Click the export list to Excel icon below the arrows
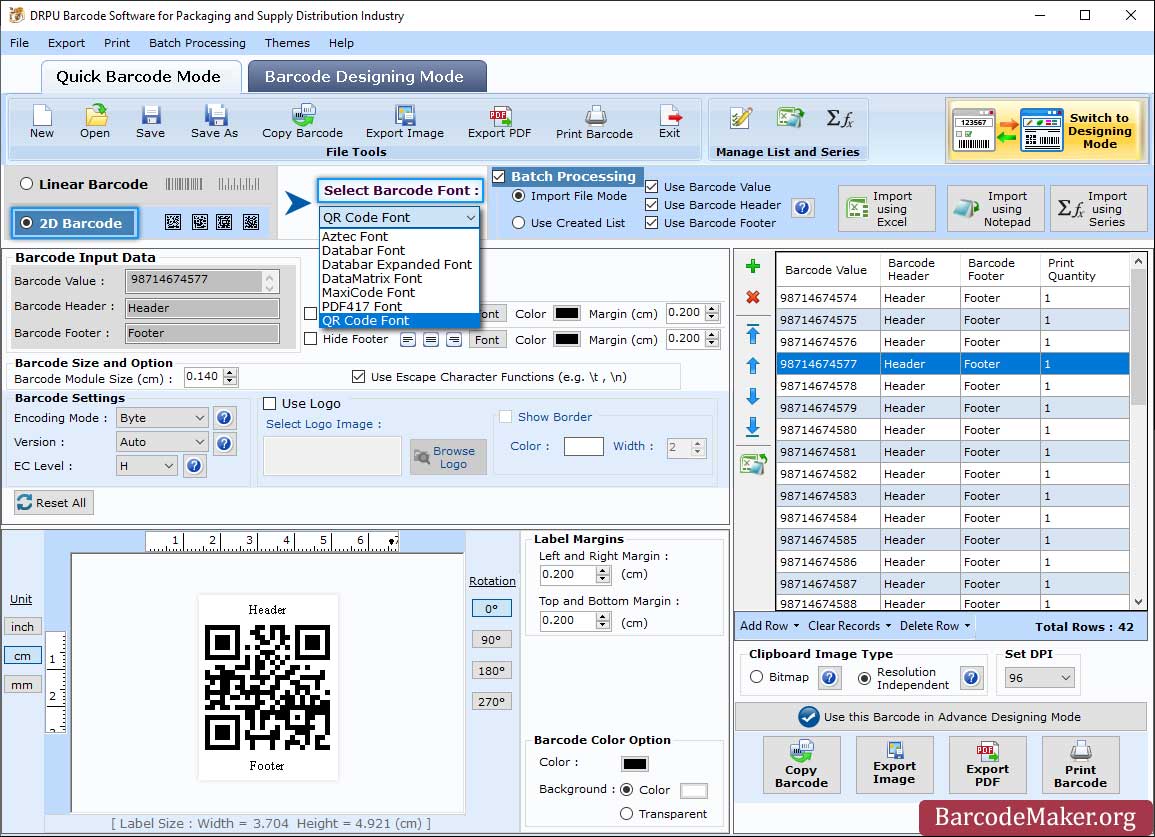The width and height of the screenshot is (1155, 837). 753,464
